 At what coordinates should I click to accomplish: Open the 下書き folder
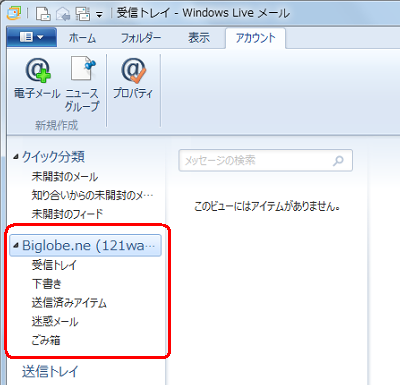click(x=47, y=284)
